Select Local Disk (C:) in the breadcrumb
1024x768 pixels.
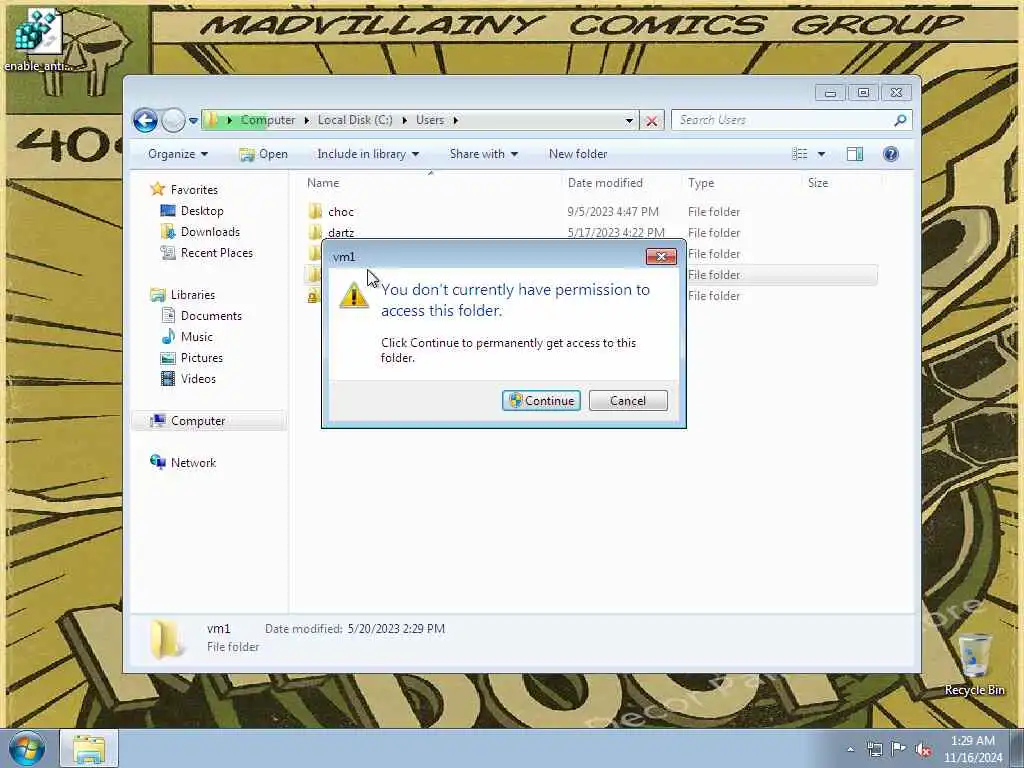[x=355, y=120]
